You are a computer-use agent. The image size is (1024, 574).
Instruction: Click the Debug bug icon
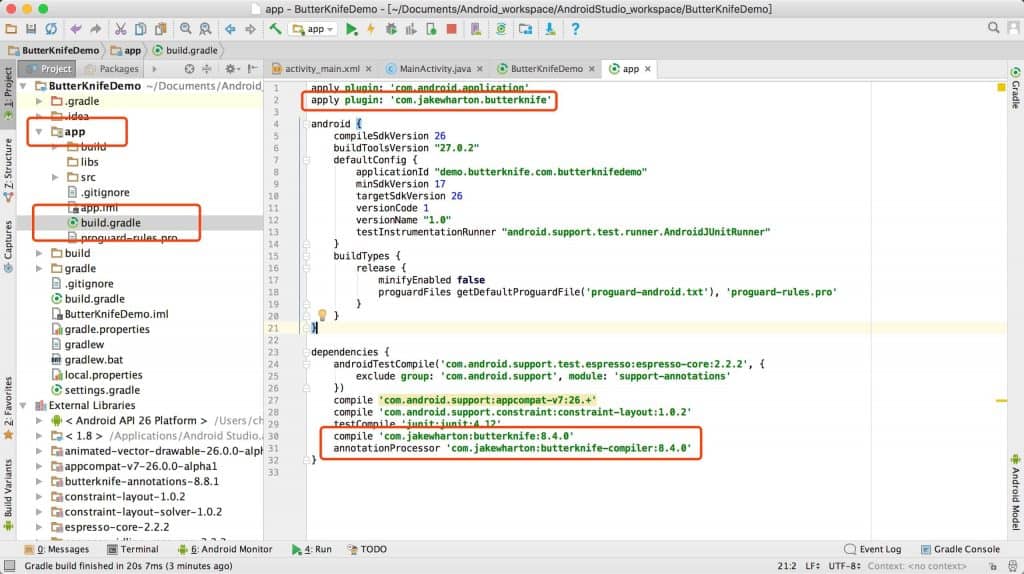coord(391,29)
